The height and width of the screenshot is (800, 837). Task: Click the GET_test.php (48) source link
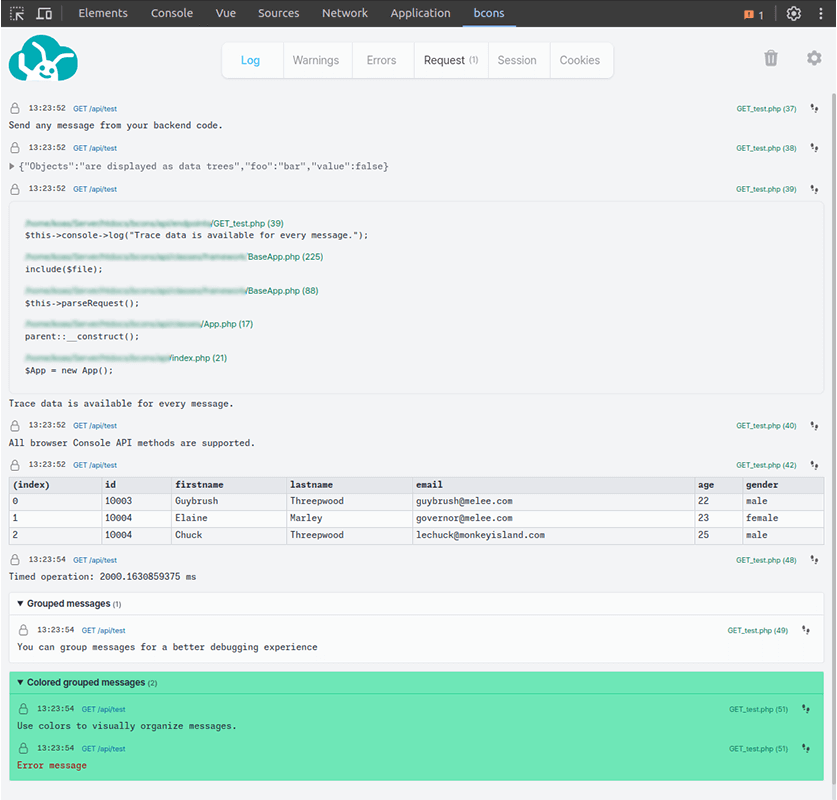(x=766, y=560)
